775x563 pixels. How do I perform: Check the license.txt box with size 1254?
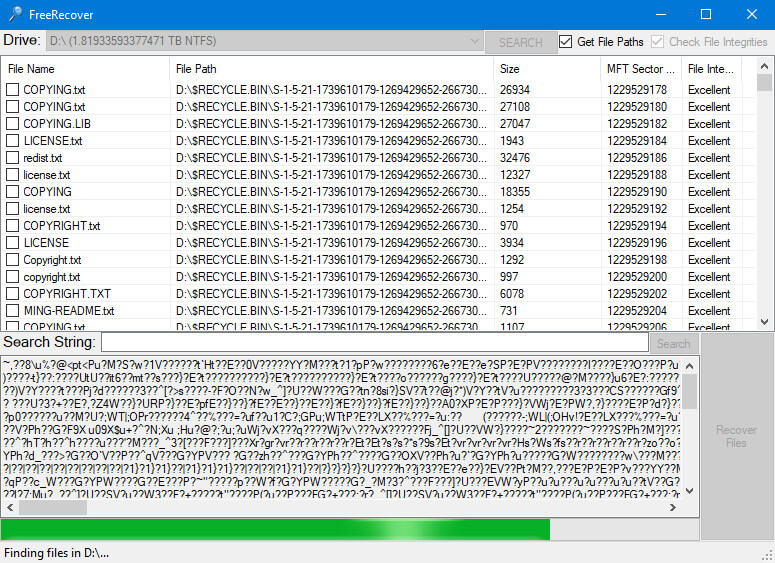tap(12, 209)
